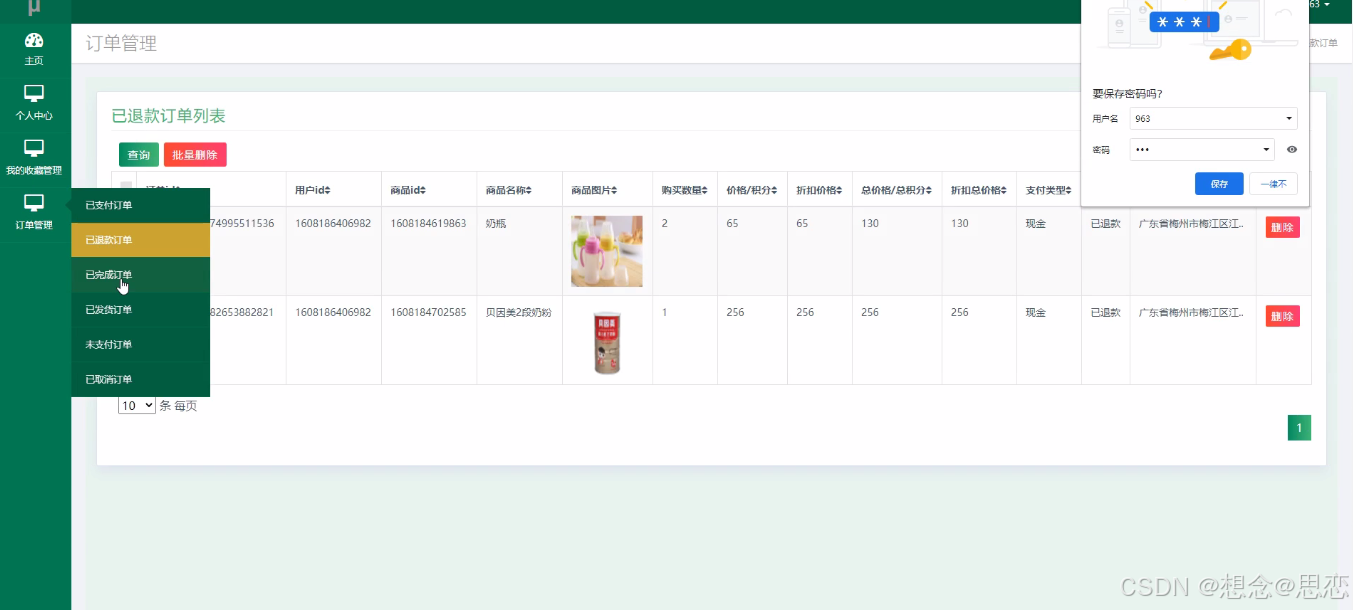Click the product name 贝因美2段奶粉 cell
Viewport: 1353px width, 610px height.
coord(518,313)
